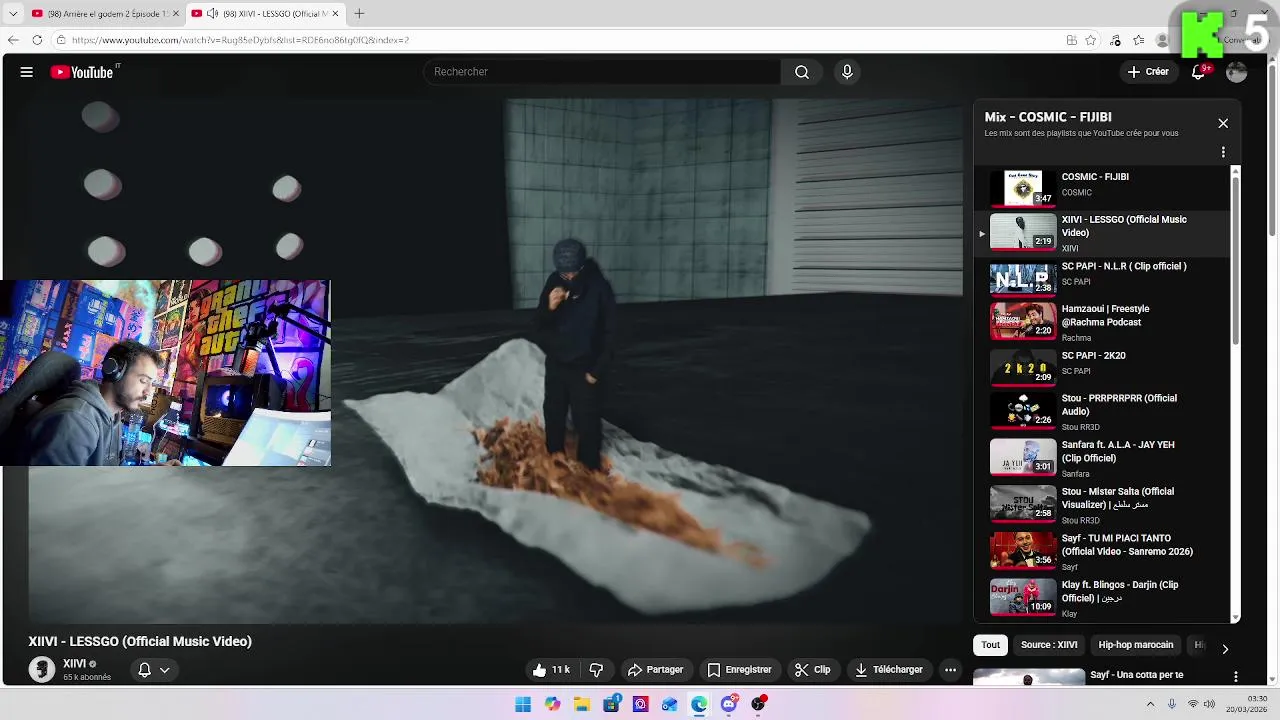The height and width of the screenshot is (720, 1280).
Task: Switch to Edge in the taskbar
Action: [x=699, y=705]
